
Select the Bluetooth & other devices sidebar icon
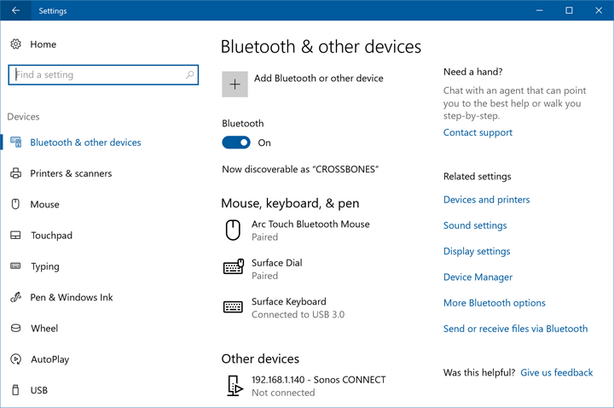click(16, 142)
